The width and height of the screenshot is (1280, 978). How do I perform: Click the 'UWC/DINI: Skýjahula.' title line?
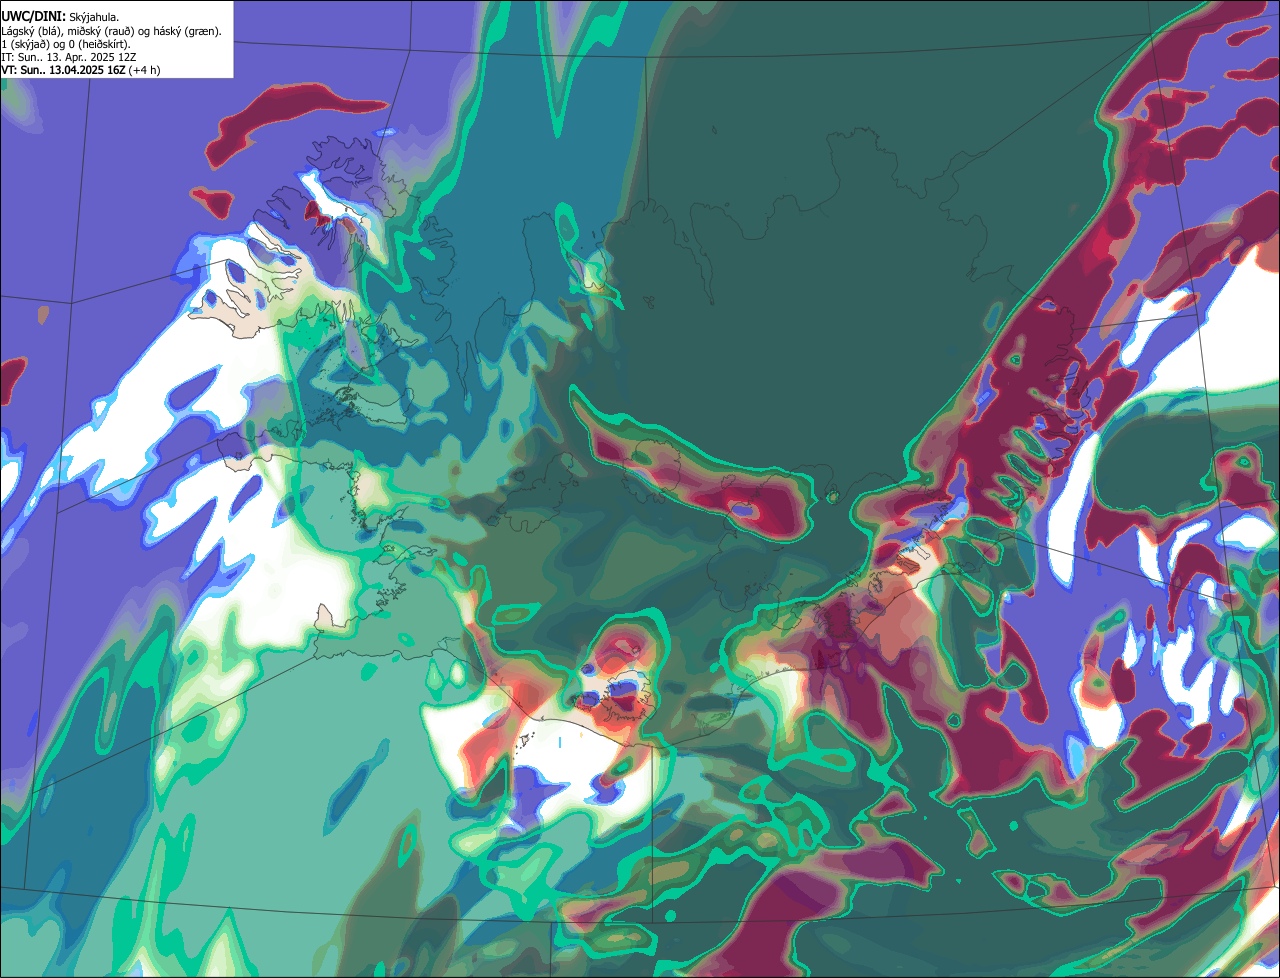click(x=60, y=16)
